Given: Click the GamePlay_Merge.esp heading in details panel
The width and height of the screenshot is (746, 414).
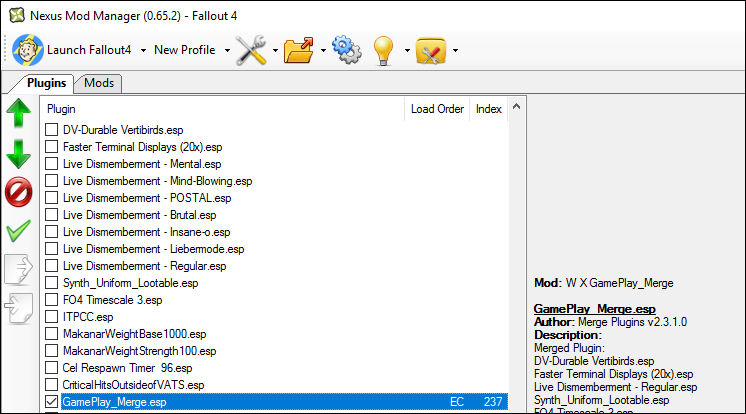Looking at the screenshot, I should coord(595,309).
